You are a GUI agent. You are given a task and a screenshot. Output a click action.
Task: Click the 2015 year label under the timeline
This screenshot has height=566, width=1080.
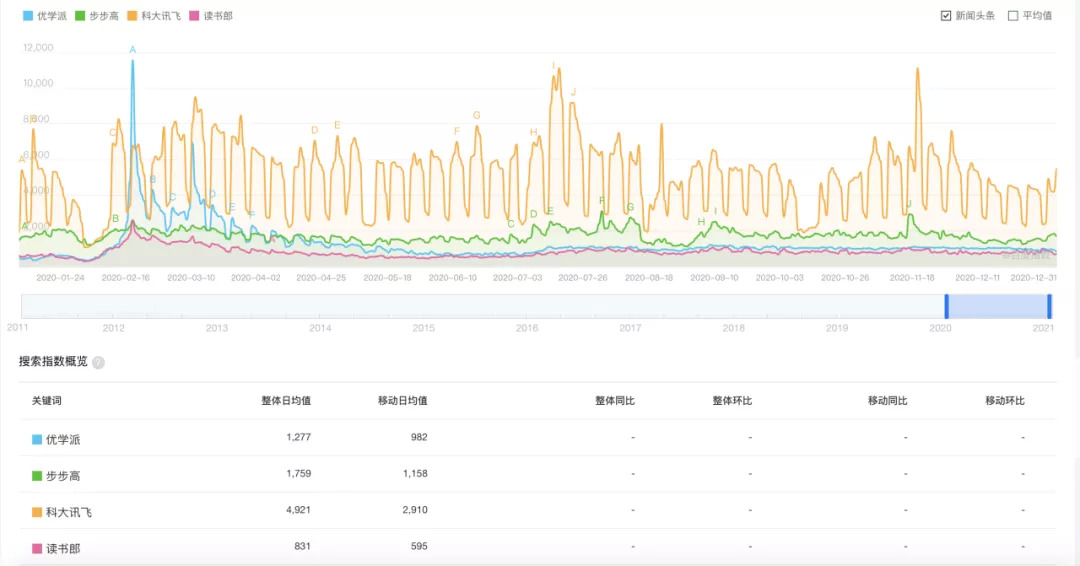click(424, 328)
